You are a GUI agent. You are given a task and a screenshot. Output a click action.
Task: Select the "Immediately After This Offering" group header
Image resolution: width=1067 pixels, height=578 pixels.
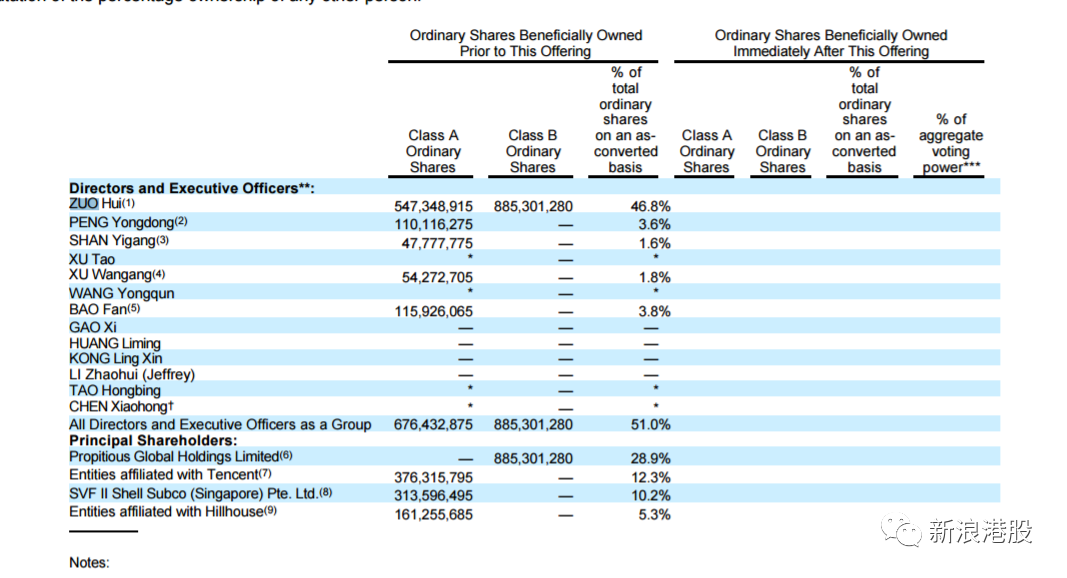pyautogui.click(x=831, y=44)
